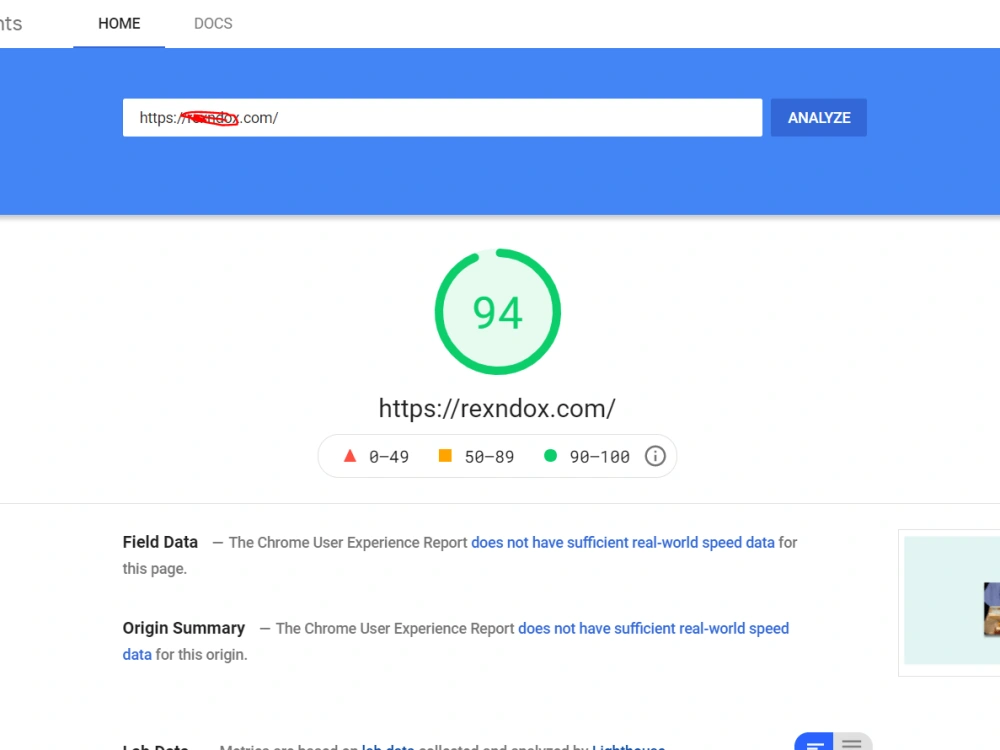The width and height of the screenshot is (1000, 750).
Task: Click the Origin Summary heading
Action: point(184,628)
